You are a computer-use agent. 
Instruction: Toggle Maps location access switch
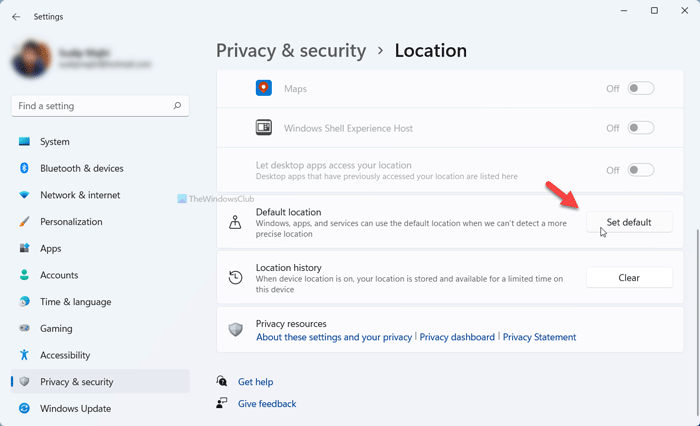point(640,88)
